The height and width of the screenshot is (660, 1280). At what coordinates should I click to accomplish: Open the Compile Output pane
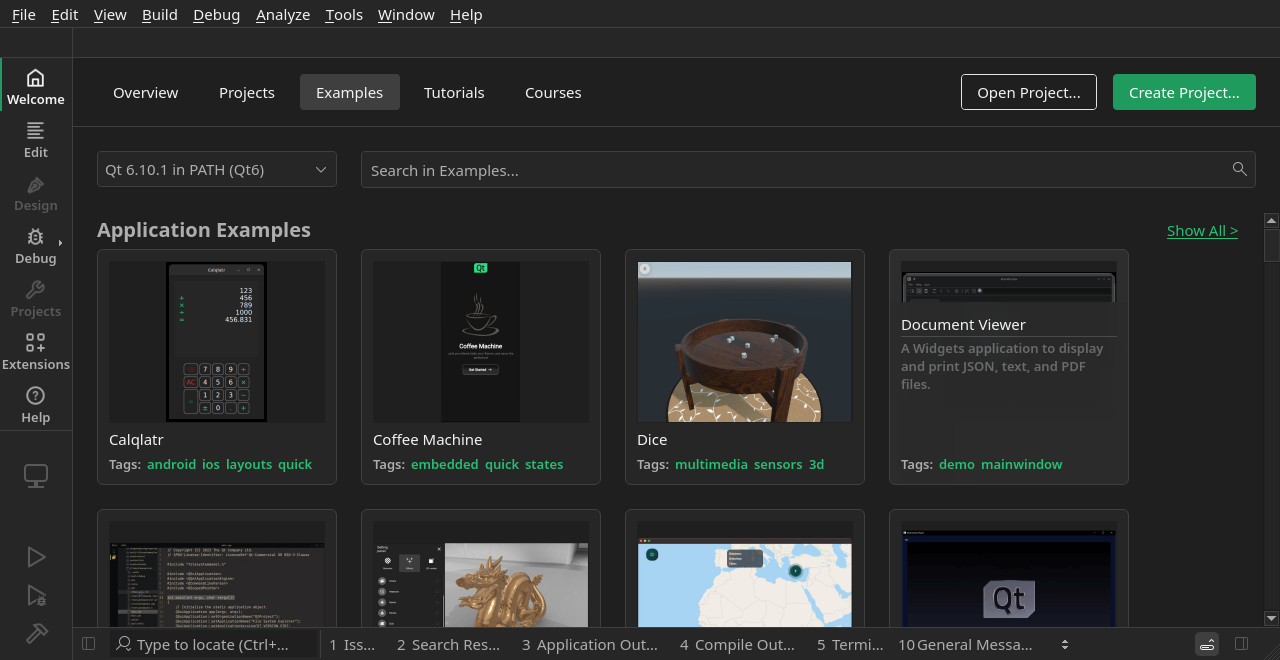737,644
